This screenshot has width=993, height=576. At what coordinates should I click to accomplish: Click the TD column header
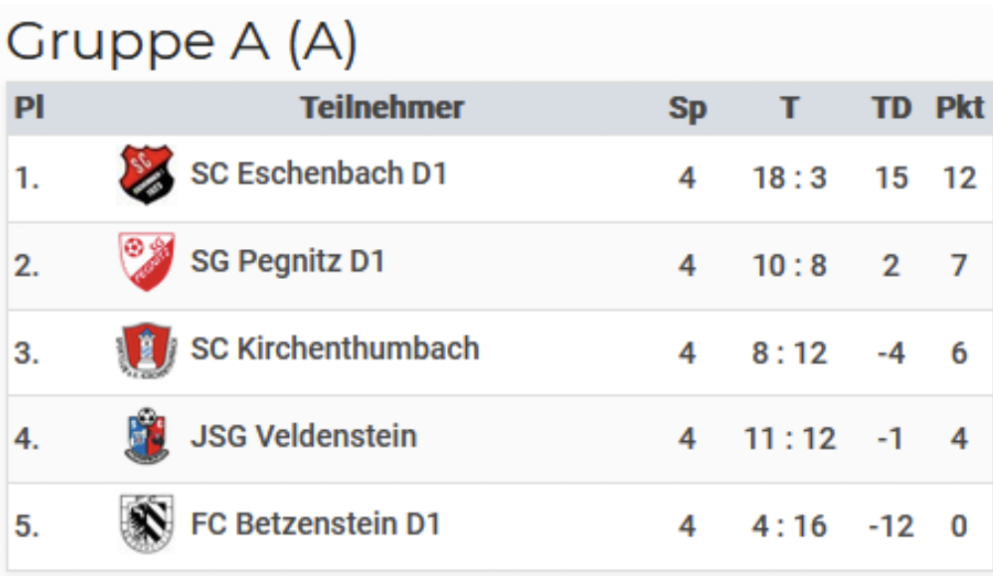(891, 108)
